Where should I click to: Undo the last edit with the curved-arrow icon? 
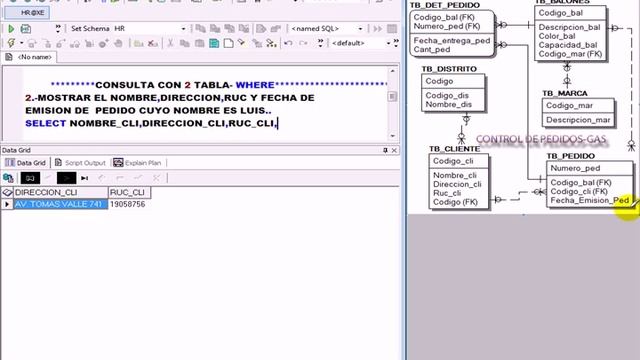click(288, 43)
